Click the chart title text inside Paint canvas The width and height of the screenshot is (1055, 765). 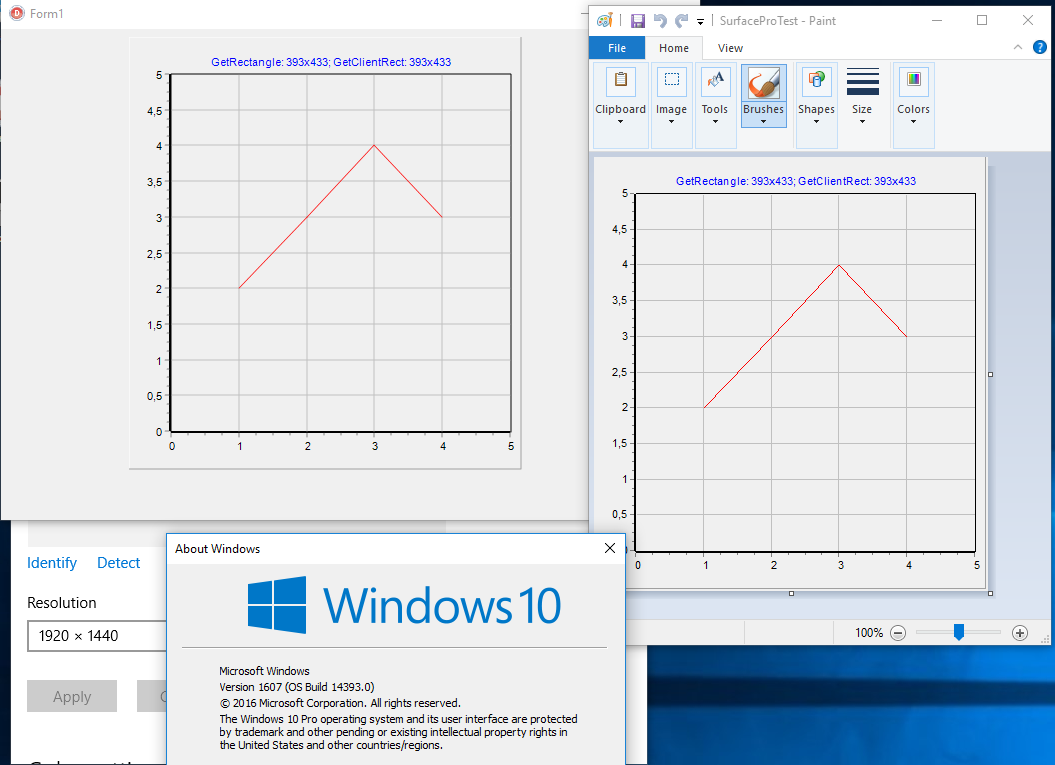[796, 181]
